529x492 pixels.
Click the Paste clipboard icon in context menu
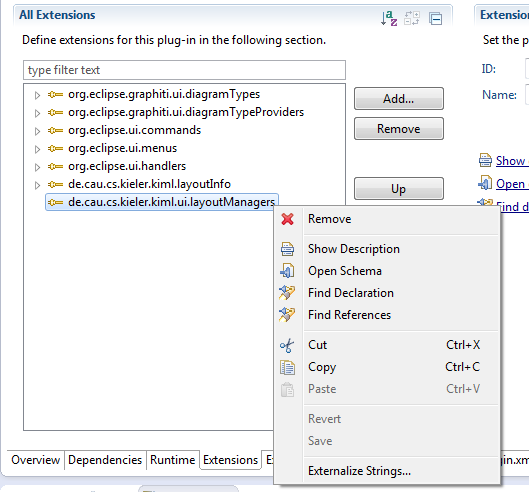pos(287,389)
